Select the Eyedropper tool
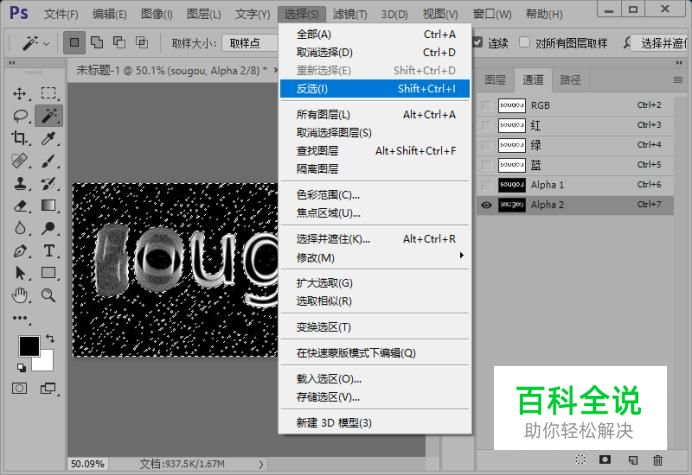692x475 pixels. (49, 138)
